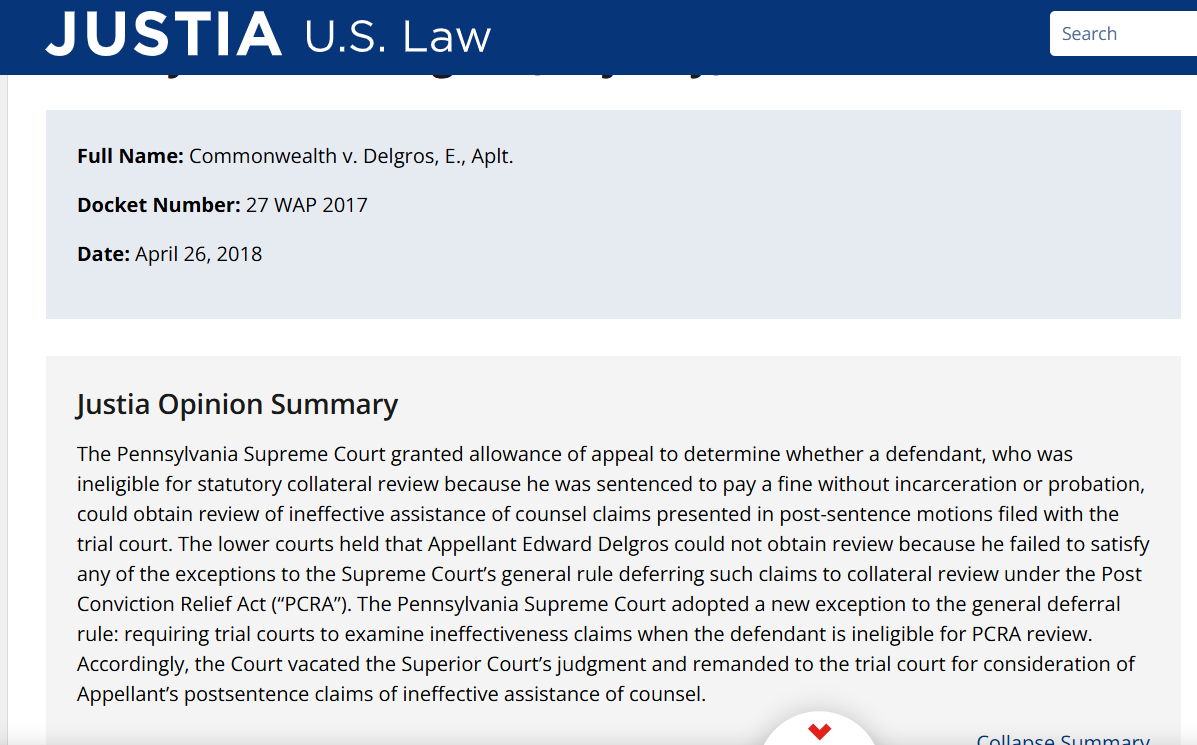Viewport: 1197px width, 745px height.
Task: Click the Full Name label
Action: tap(131, 156)
